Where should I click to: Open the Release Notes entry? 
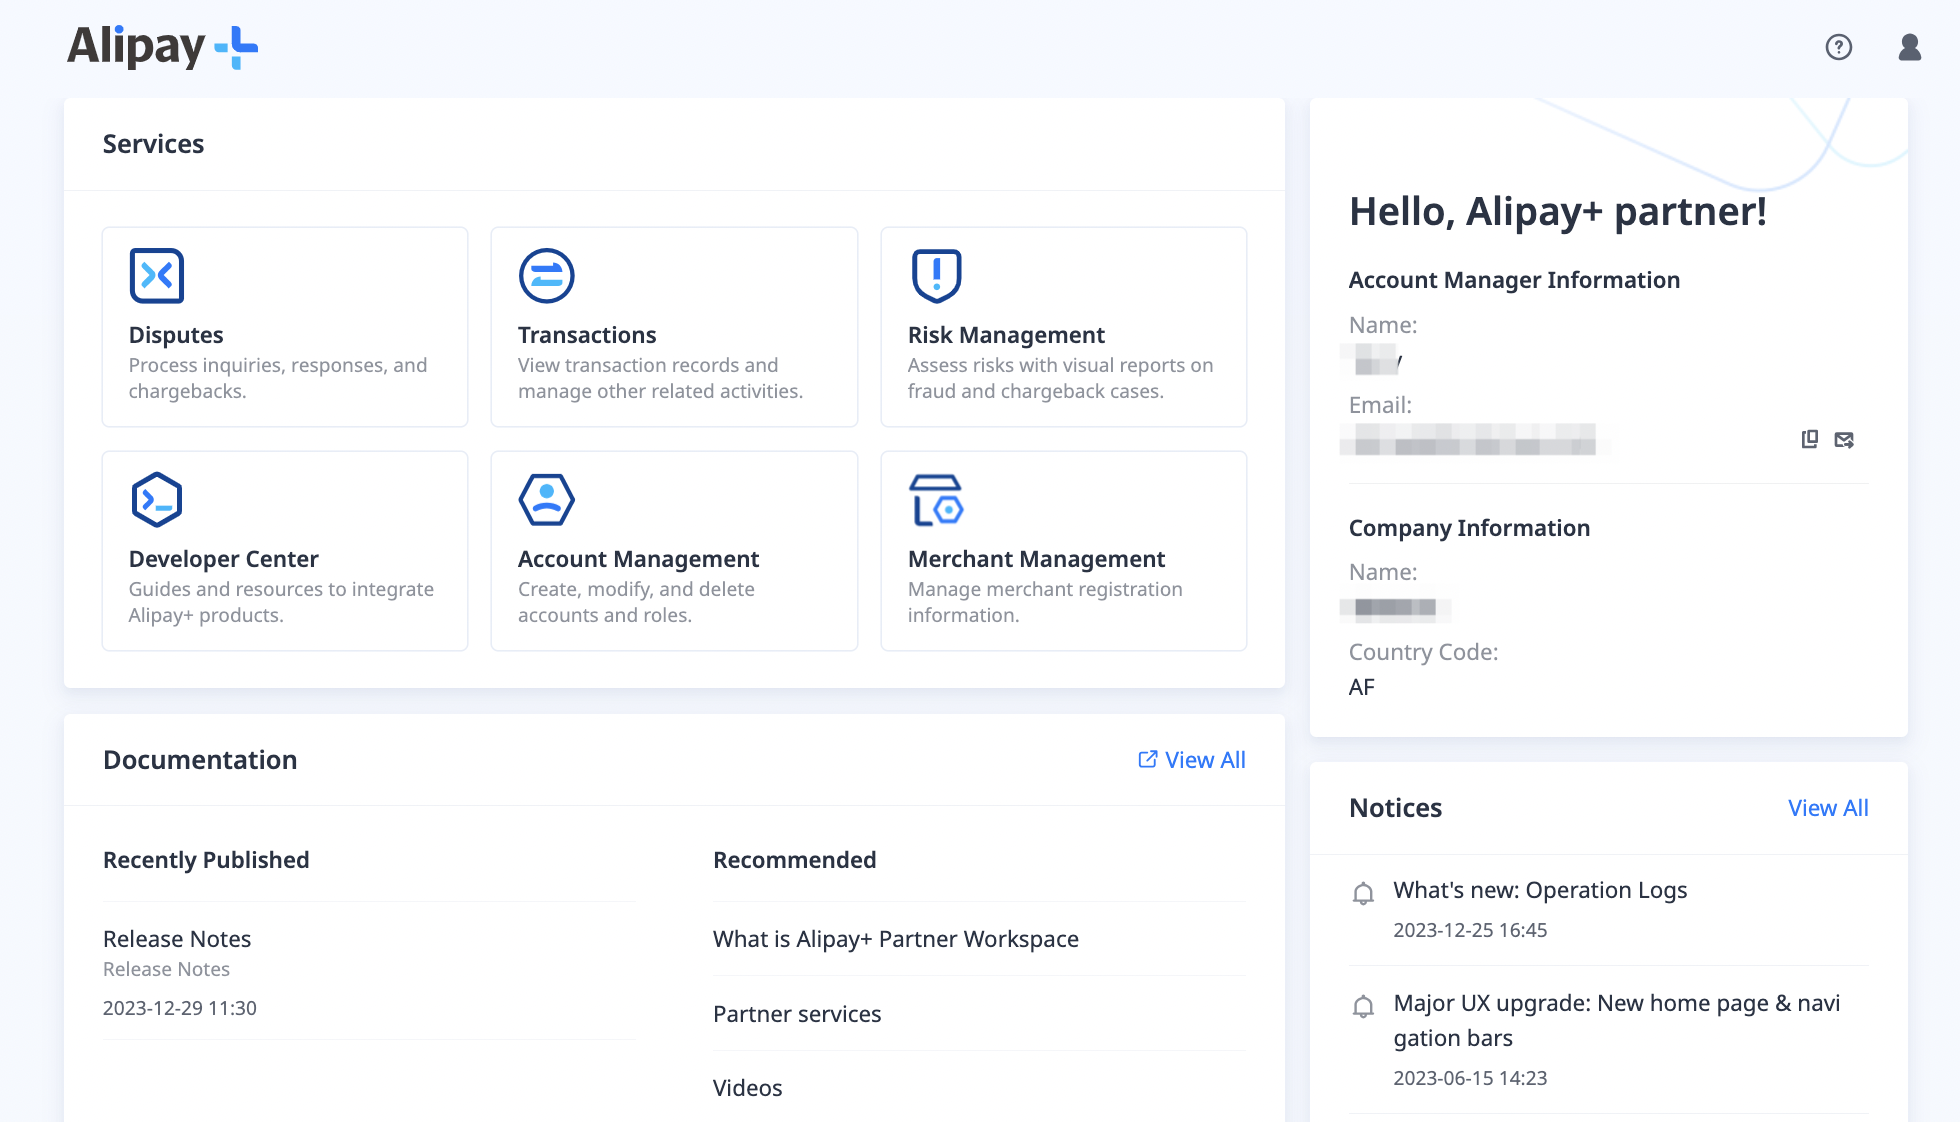click(x=177, y=938)
